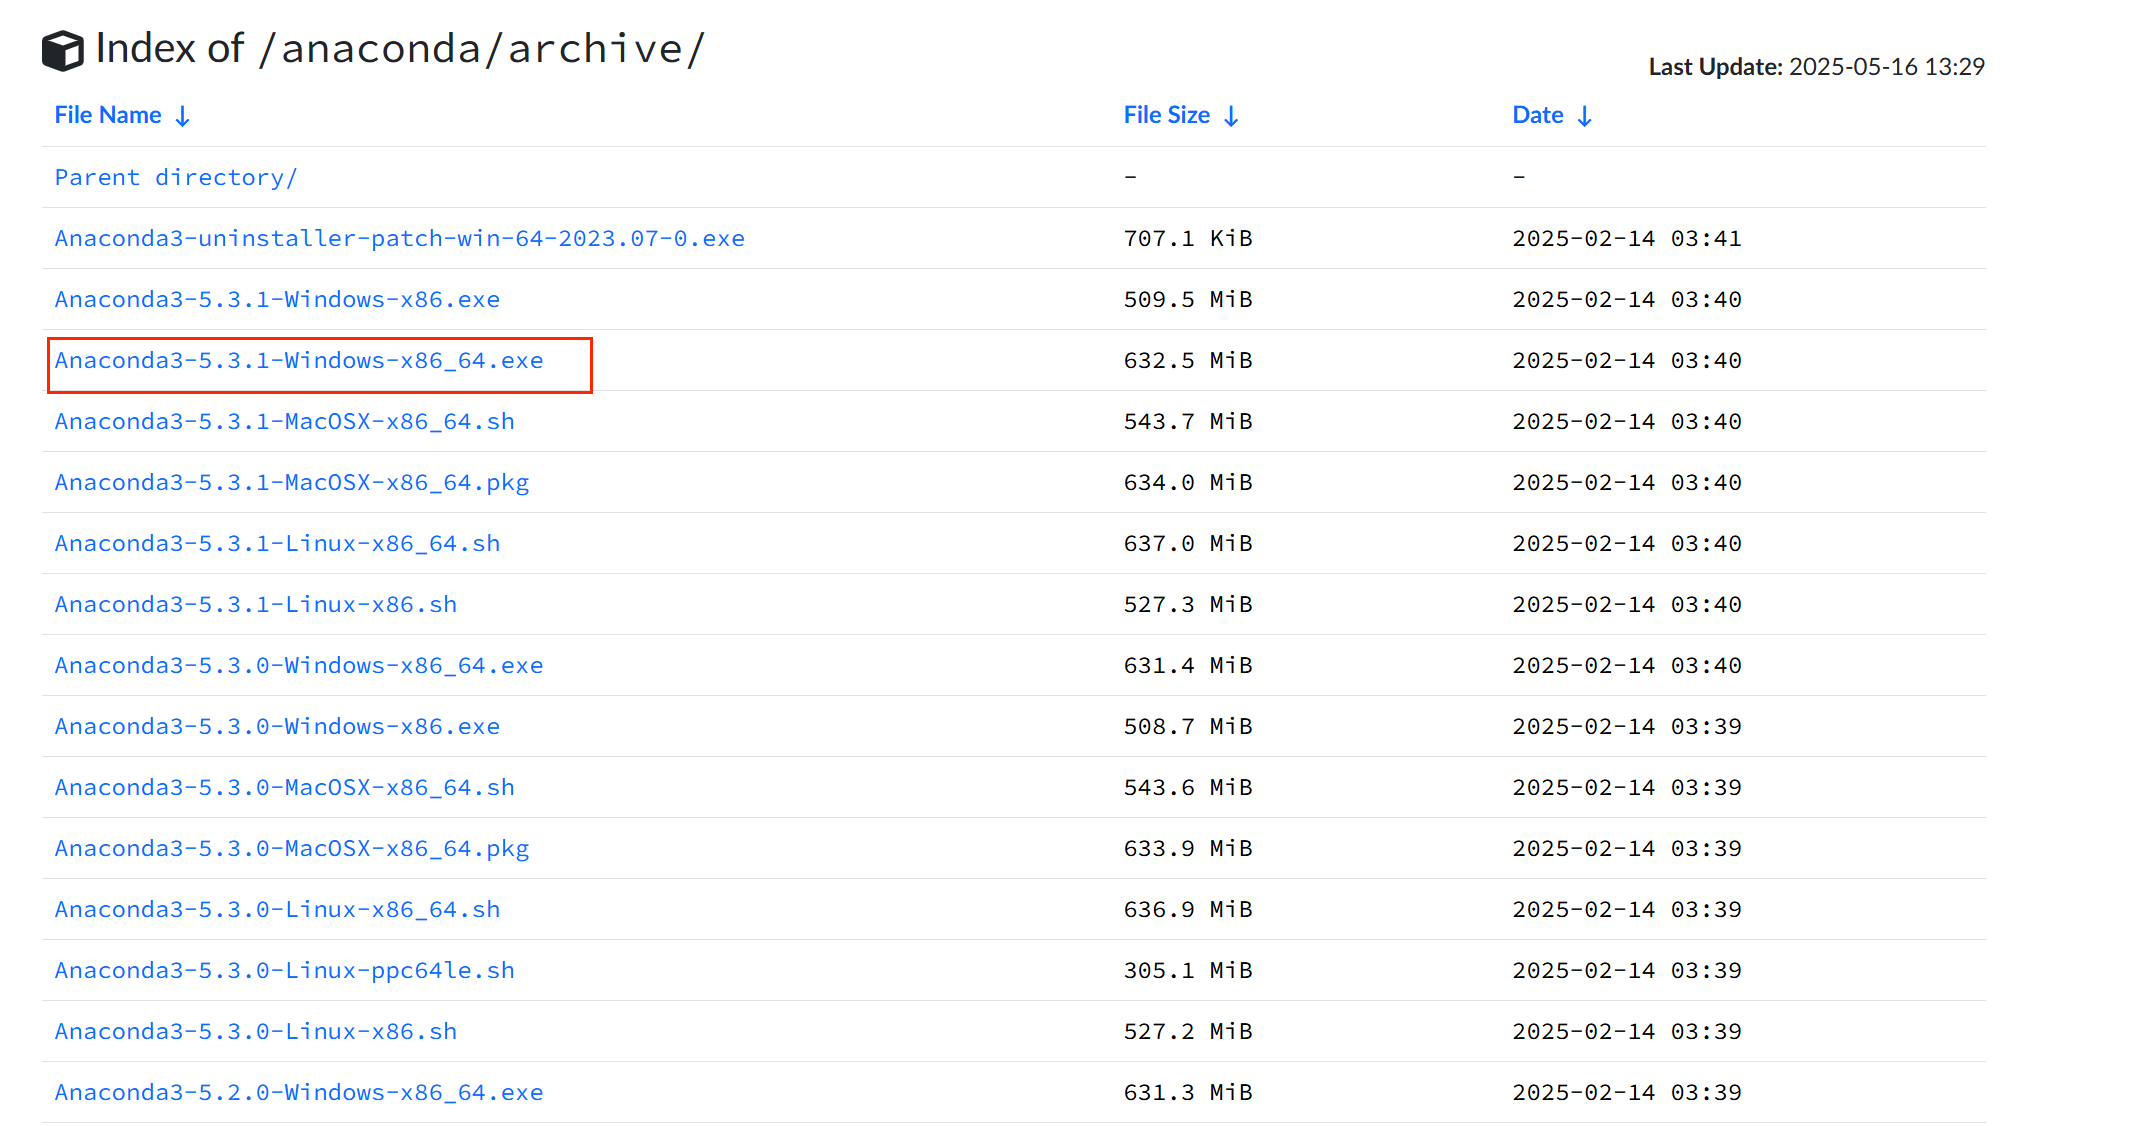Image resolution: width=2150 pixels, height=1126 pixels.
Task: Click the 508.7 MiB file size value
Action: coord(1188,726)
